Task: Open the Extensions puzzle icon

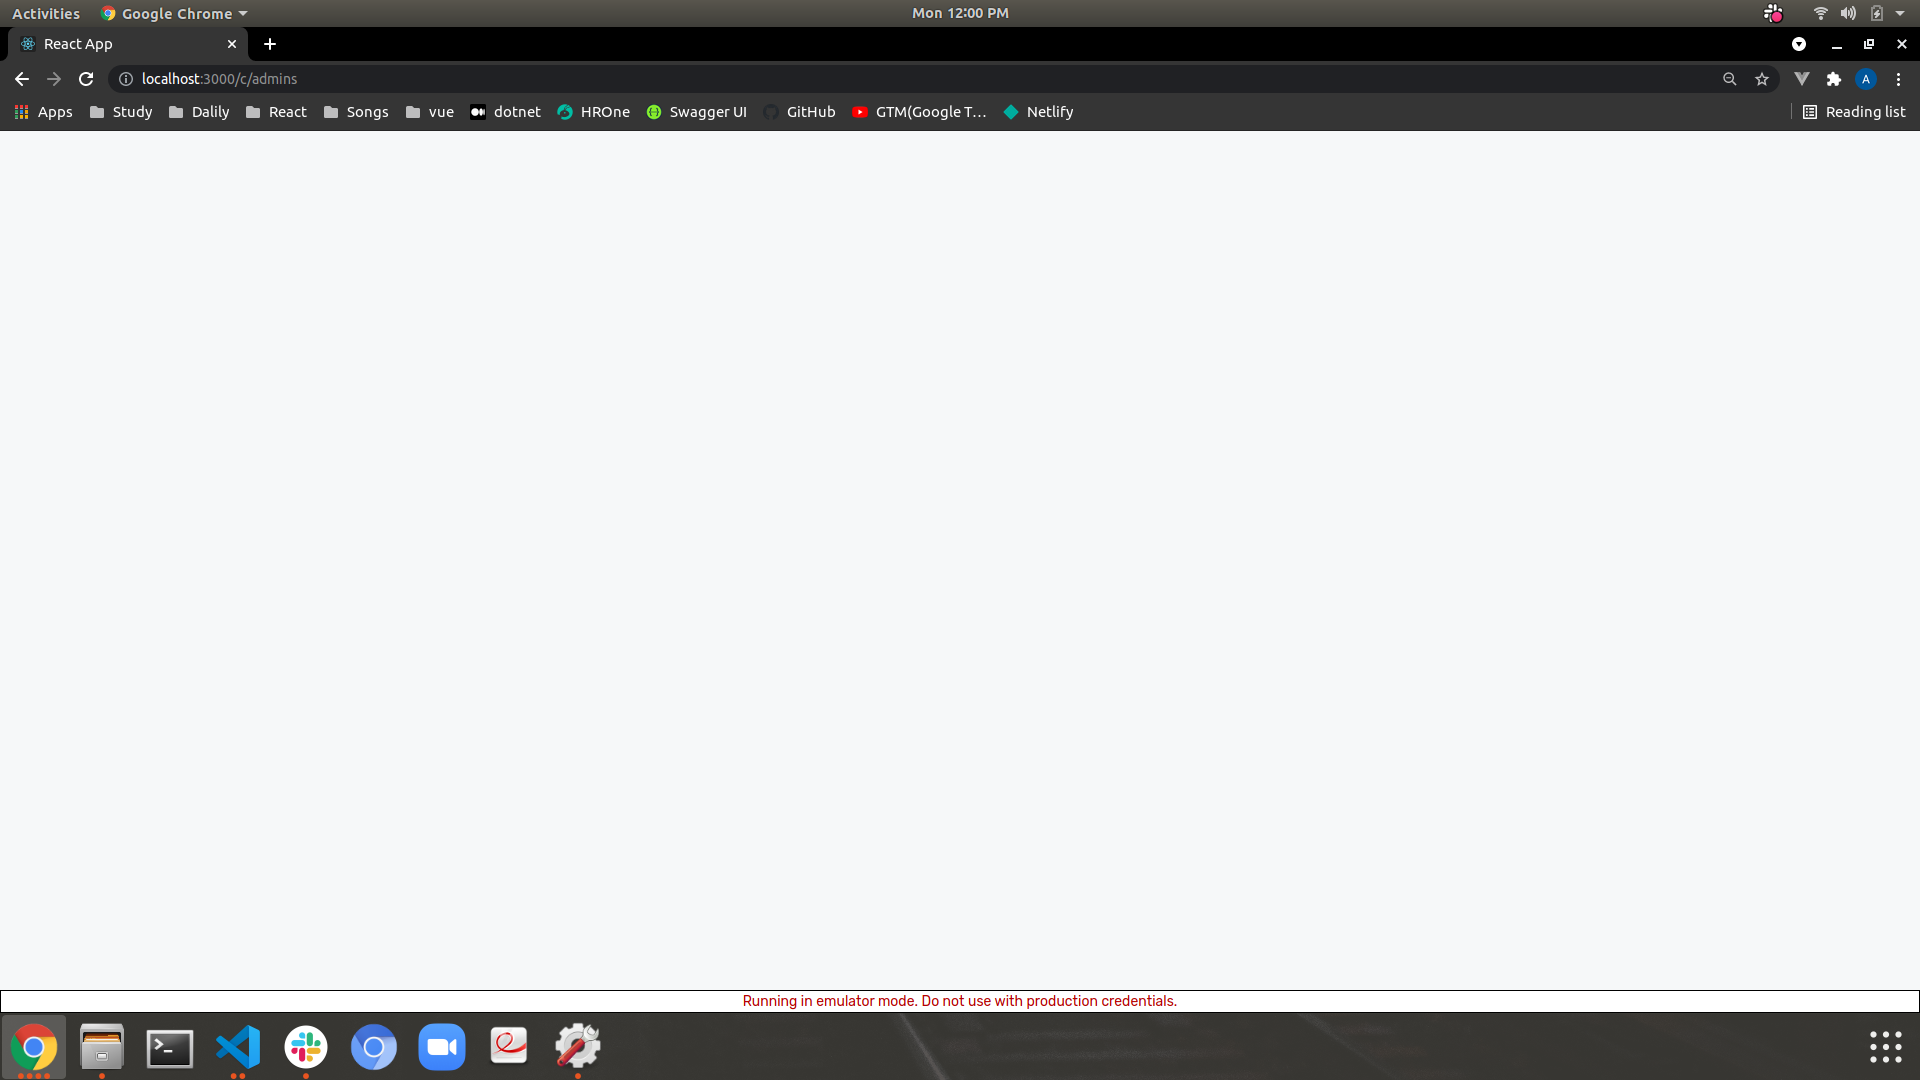Action: tap(1834, 79)
